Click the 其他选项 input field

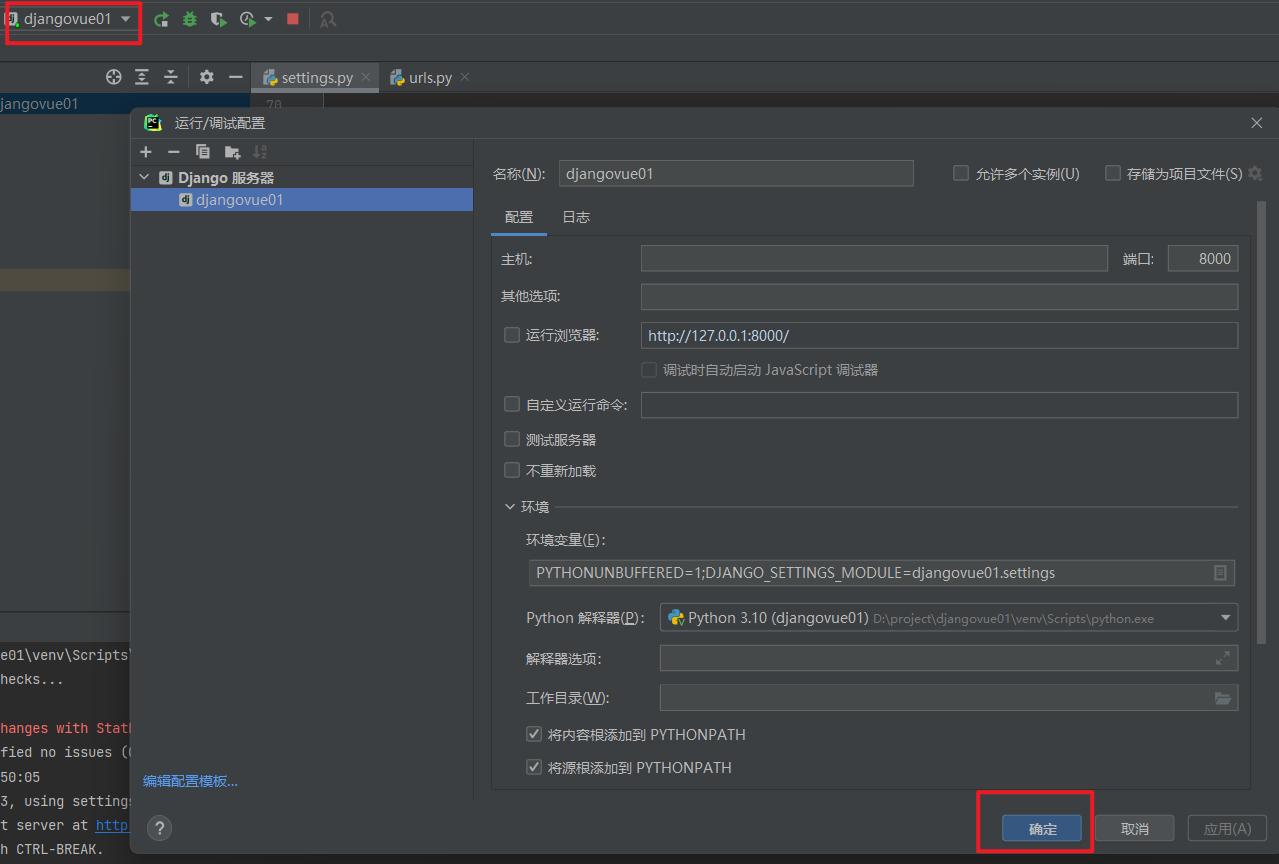pos(939,297)
